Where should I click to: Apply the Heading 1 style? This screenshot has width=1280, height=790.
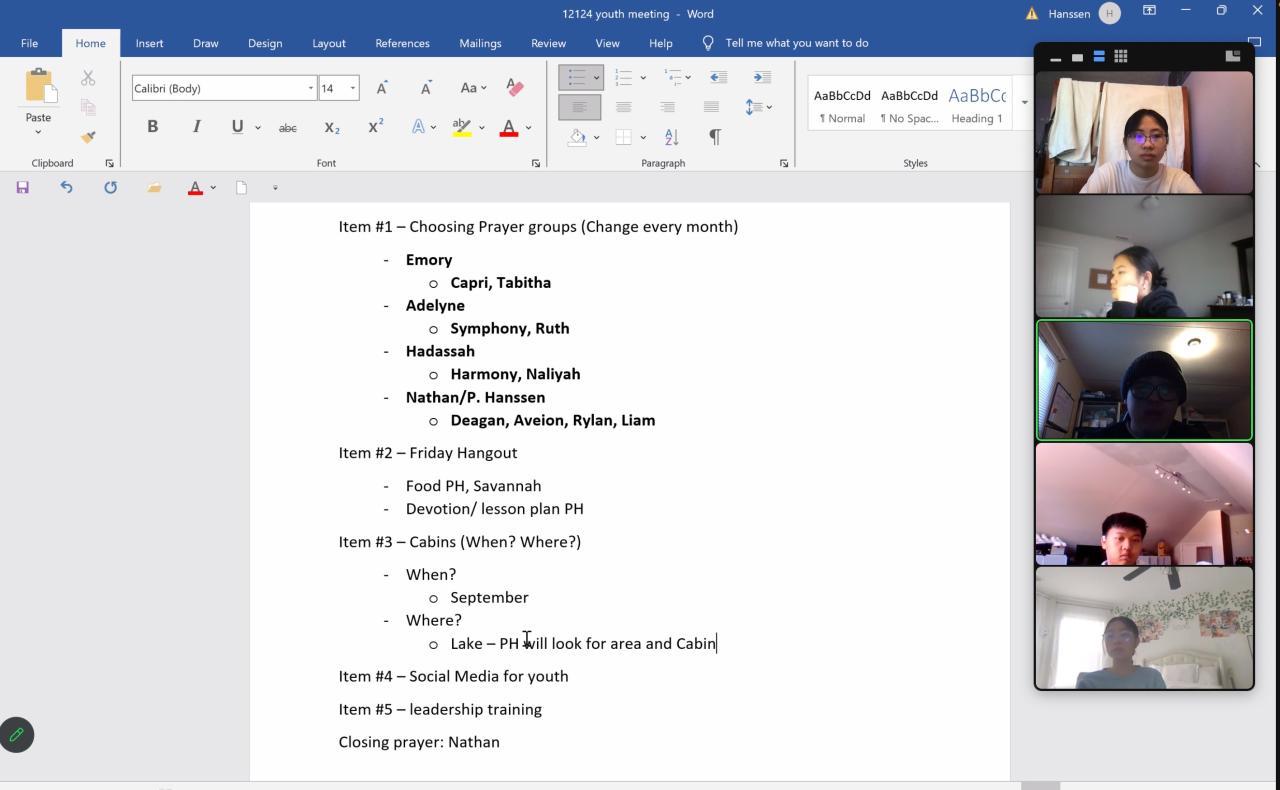[977, 103]
